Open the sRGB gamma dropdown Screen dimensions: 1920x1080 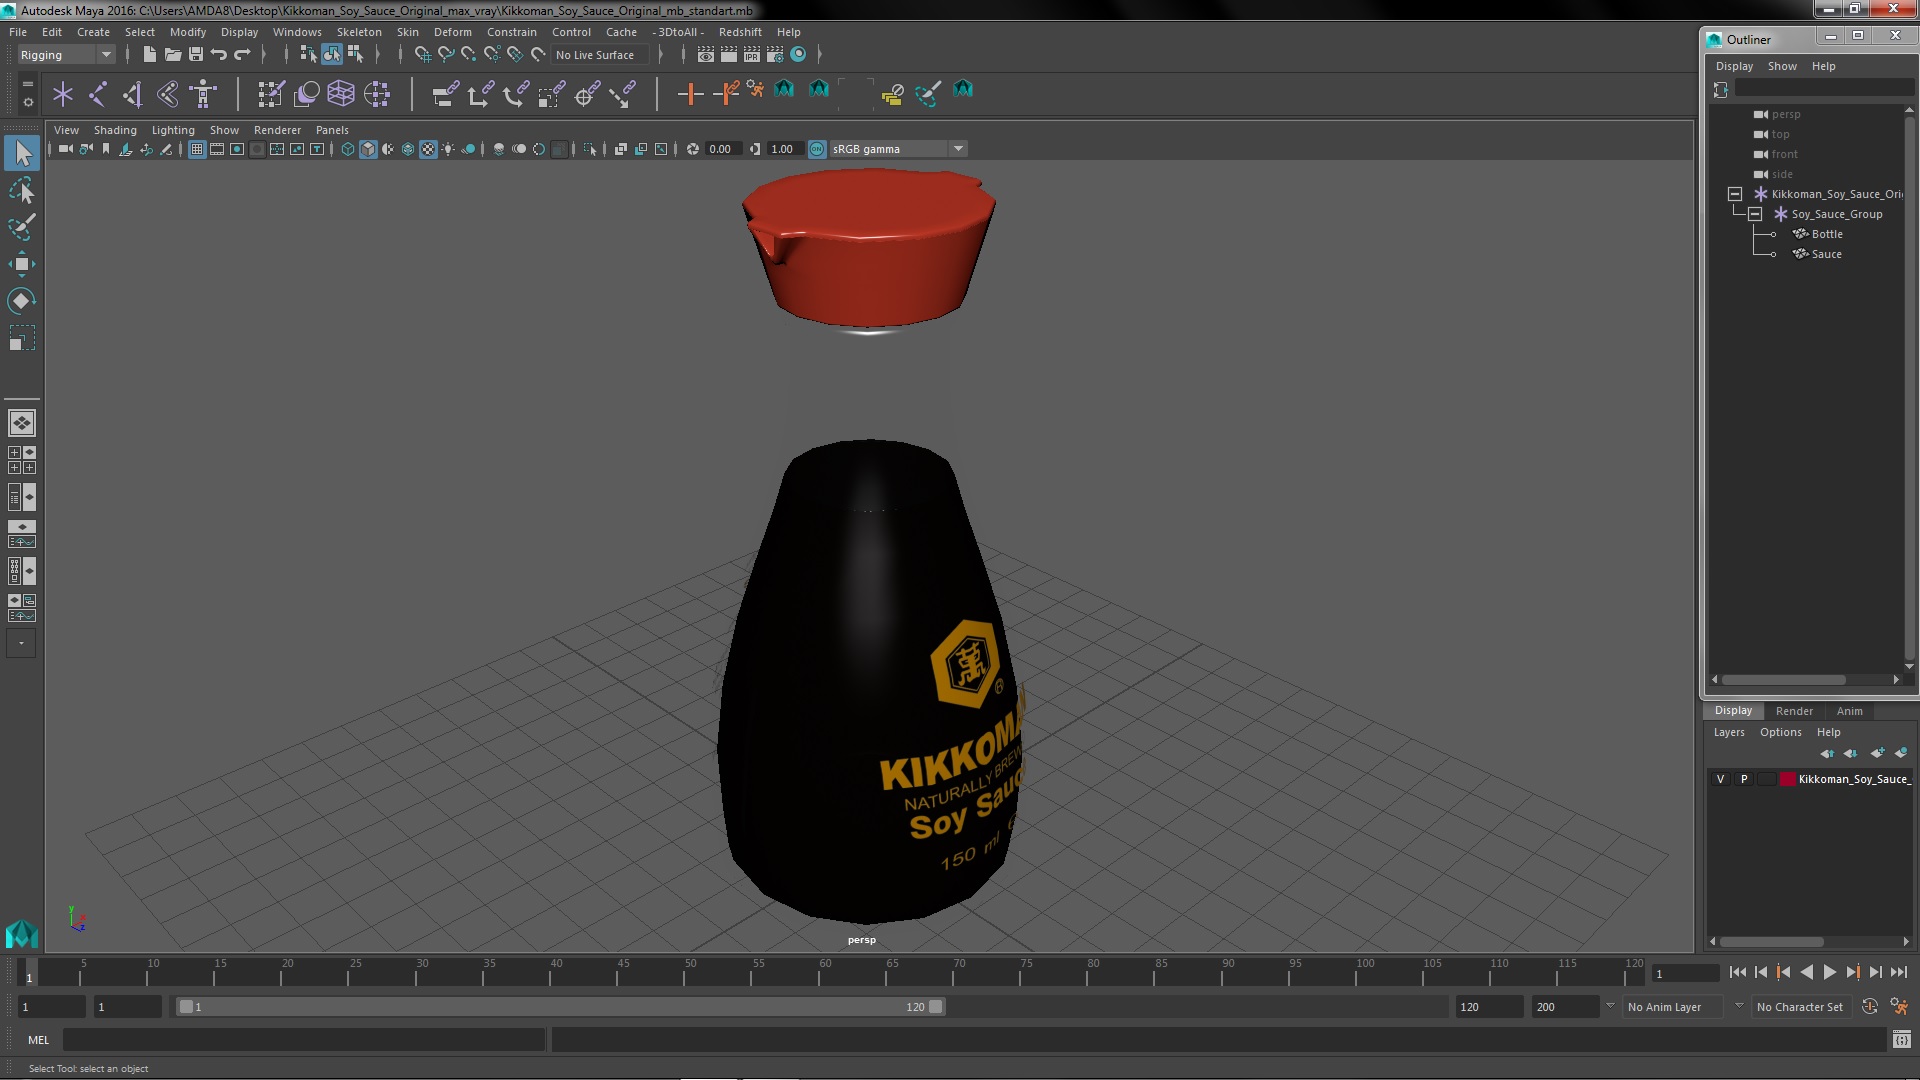pyautogui.click(x=898, y=149)
